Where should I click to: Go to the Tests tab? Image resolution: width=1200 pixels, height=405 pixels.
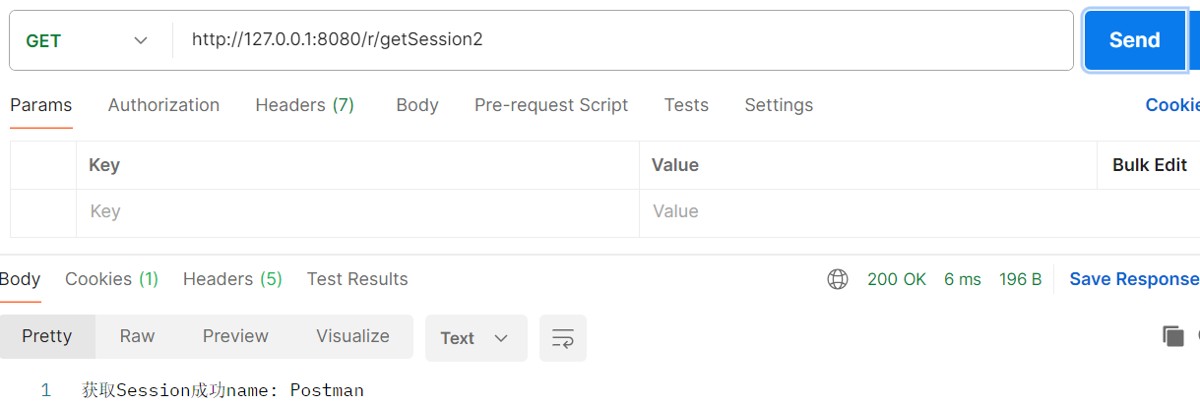tap(686, 105)
